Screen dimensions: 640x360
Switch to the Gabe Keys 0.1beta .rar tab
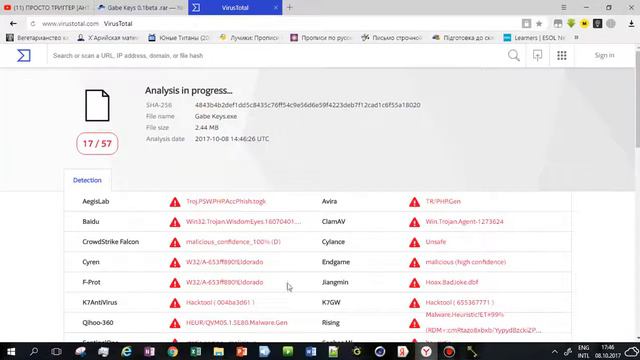(x=141, y=7)
